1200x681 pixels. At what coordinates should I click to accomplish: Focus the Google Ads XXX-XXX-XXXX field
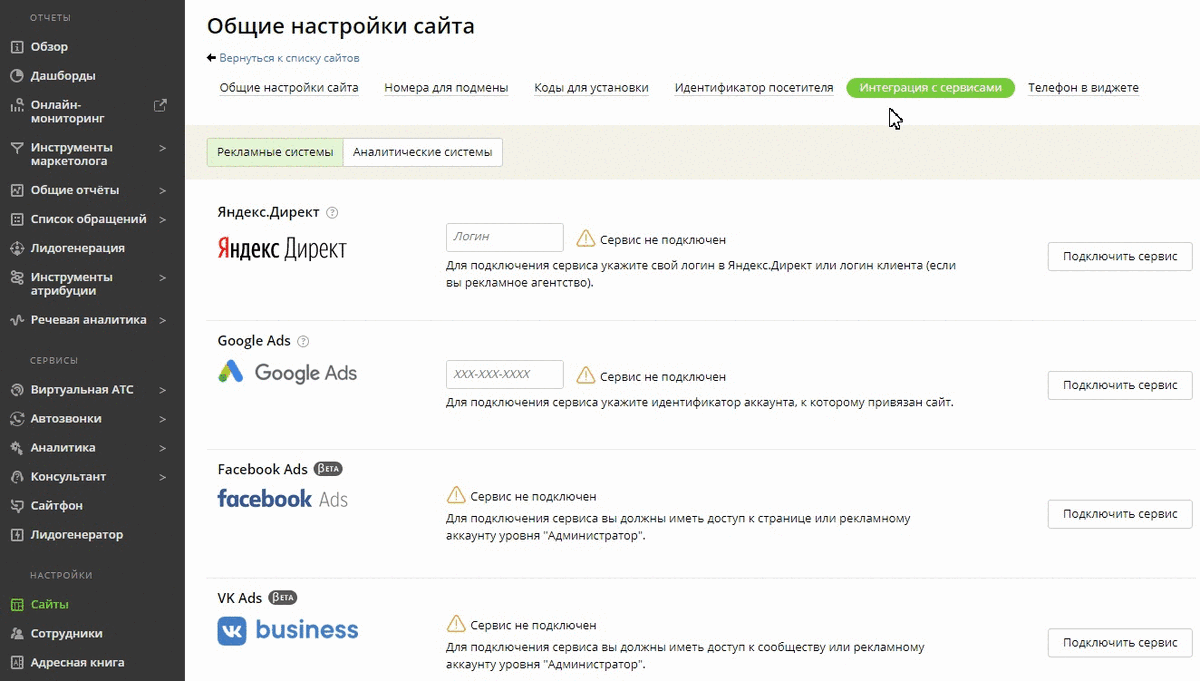505,375
